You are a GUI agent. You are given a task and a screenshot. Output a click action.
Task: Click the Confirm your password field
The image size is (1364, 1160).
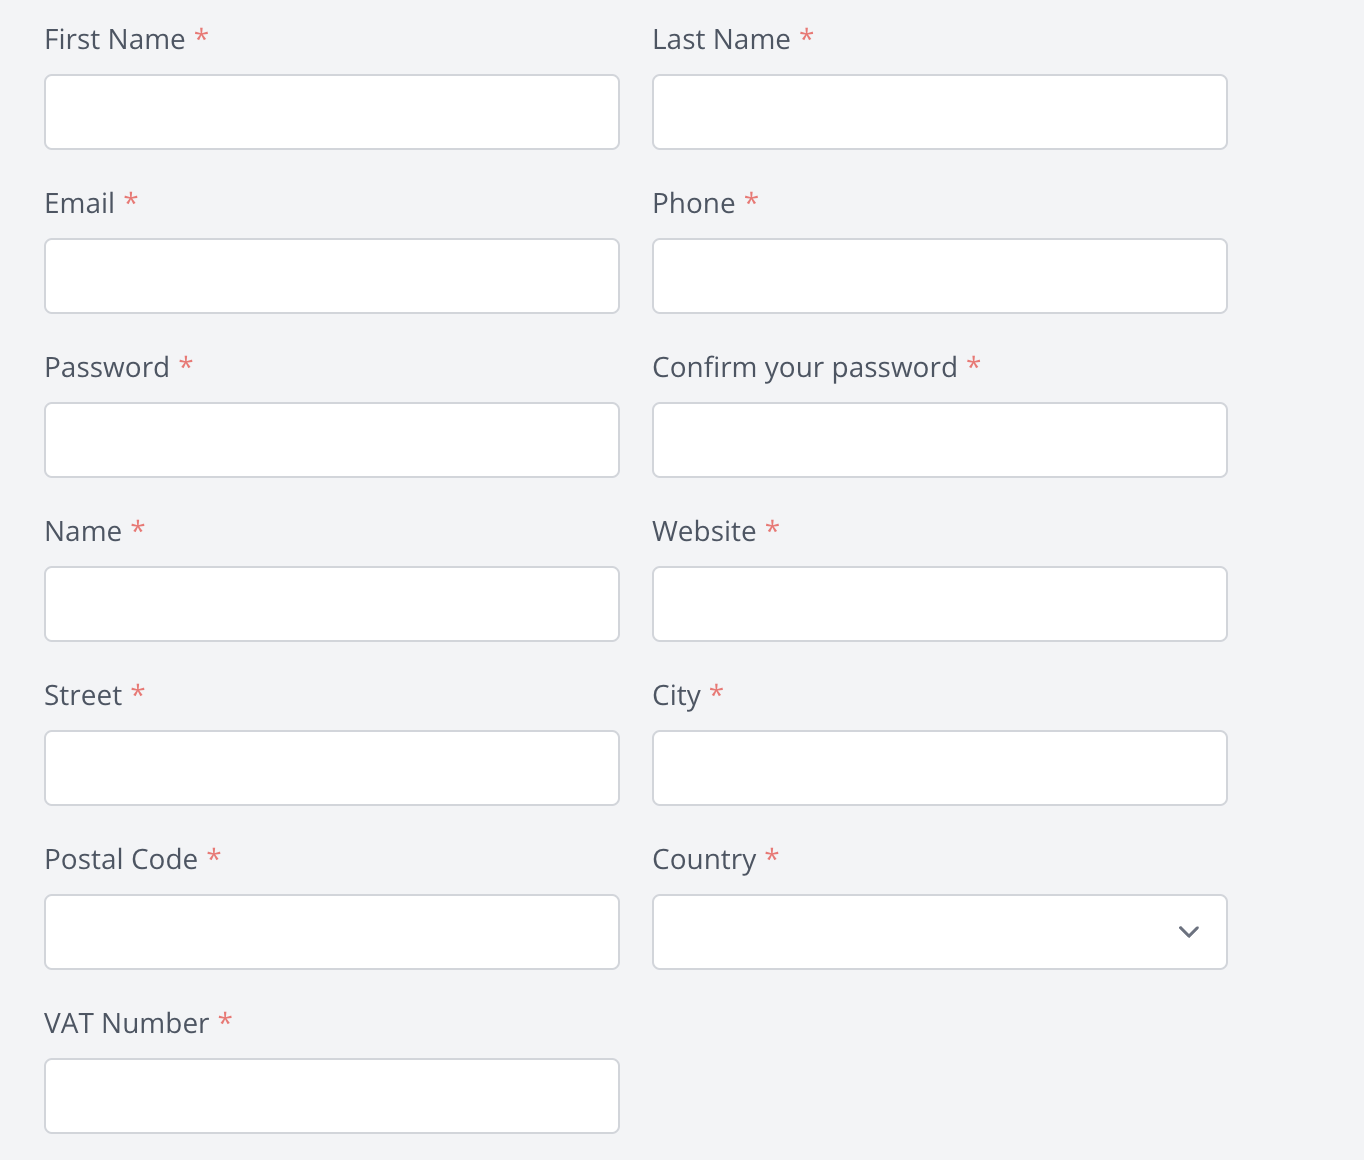pyautogui.click(x=939, y=439)
